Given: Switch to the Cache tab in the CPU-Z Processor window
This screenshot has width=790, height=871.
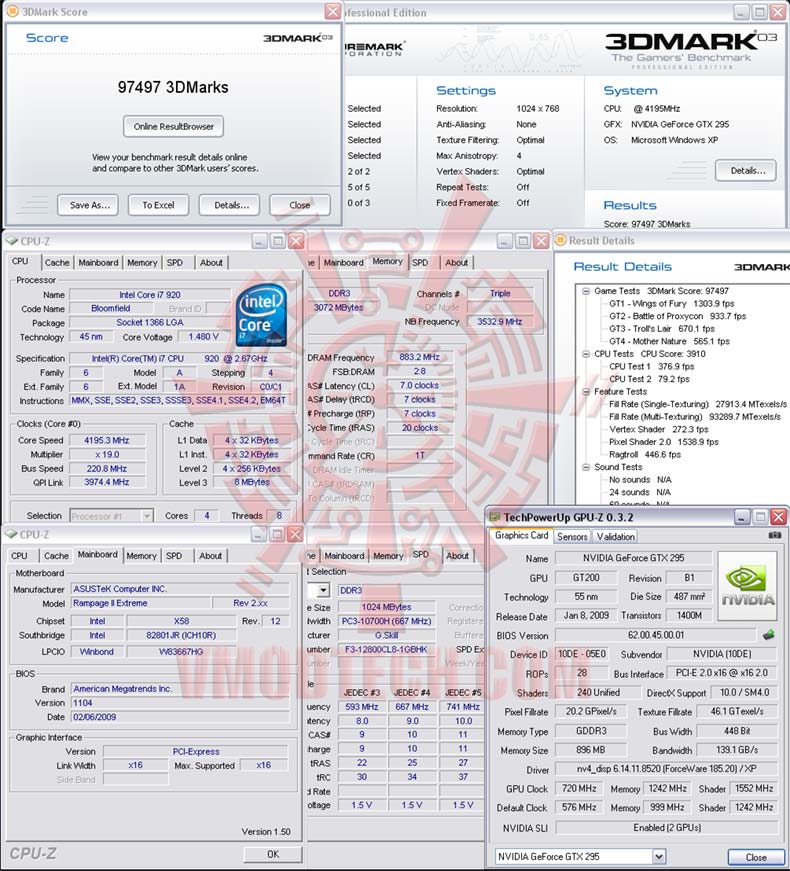Looking at the screenshot, I should click(x=57, y=263).
